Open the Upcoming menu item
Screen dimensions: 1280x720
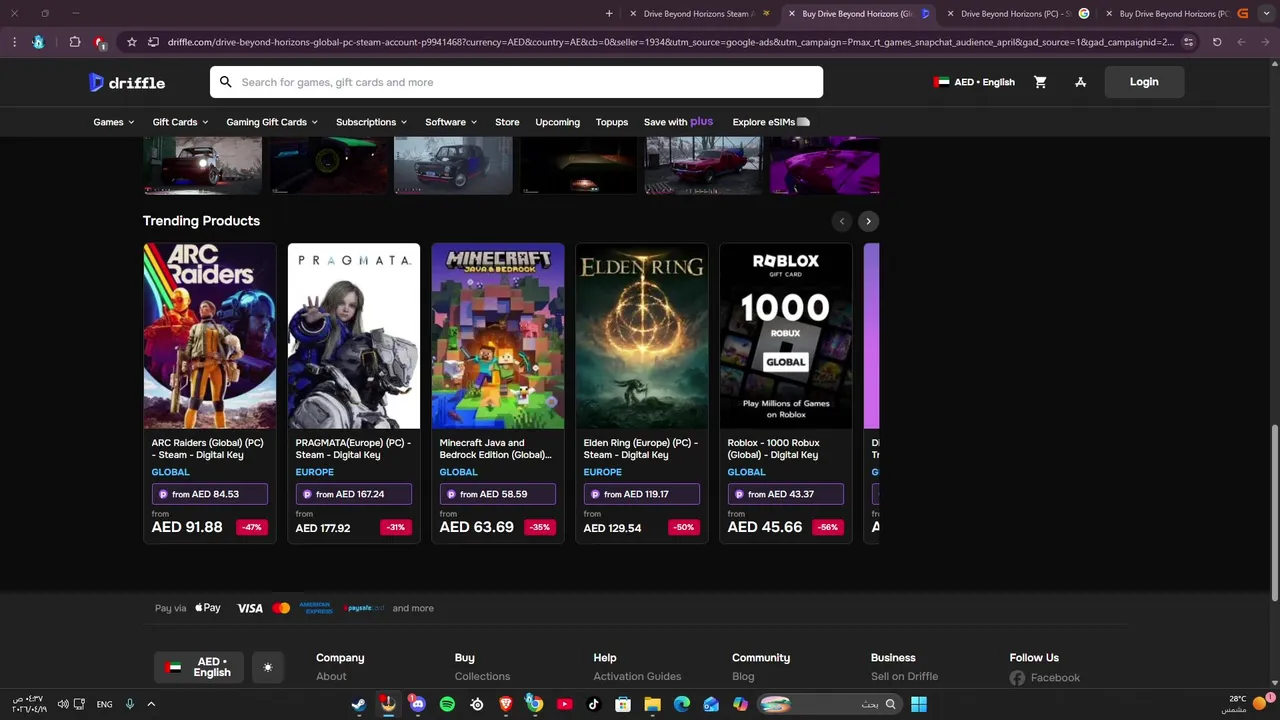click(x=557, y=122)
